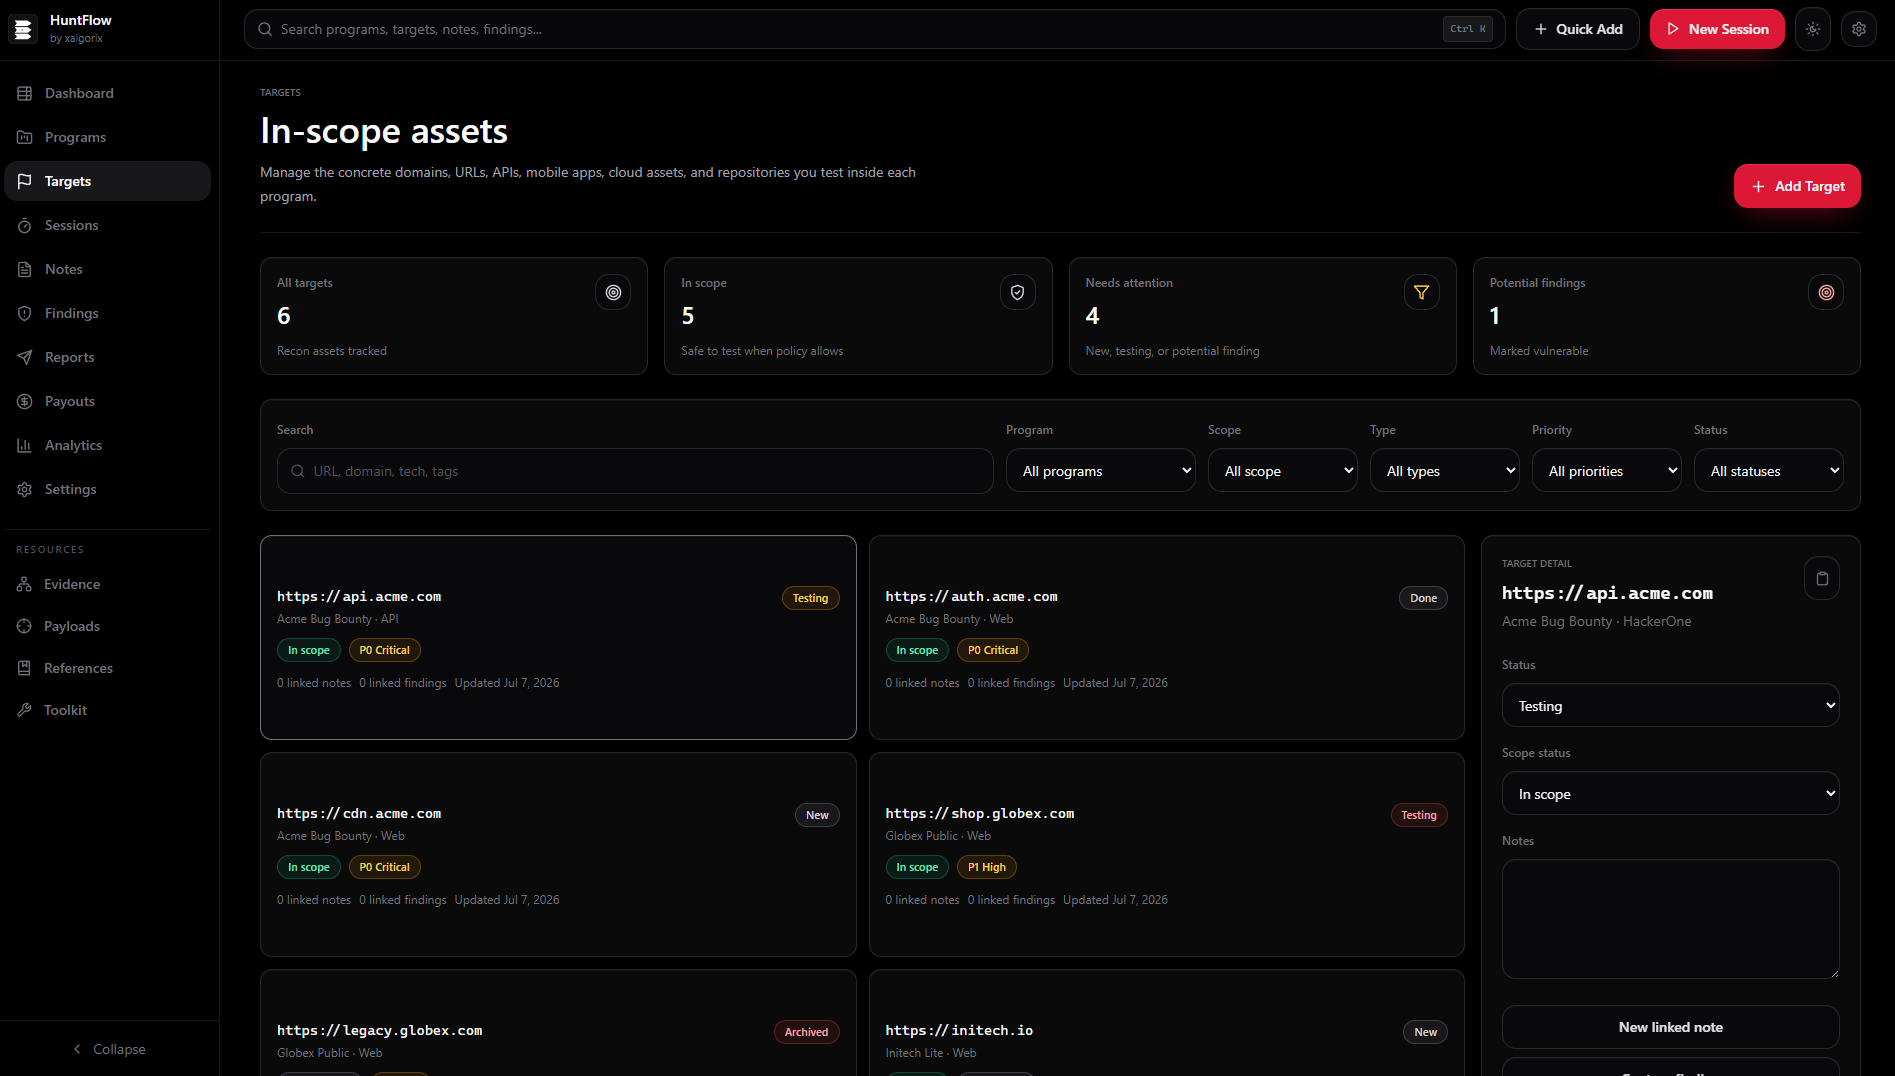Image resolution: width=1895 pixels, height=1076 pixels.
Task: Click the Sessions stopwatch icon
Action: click(x=25, y=225)
